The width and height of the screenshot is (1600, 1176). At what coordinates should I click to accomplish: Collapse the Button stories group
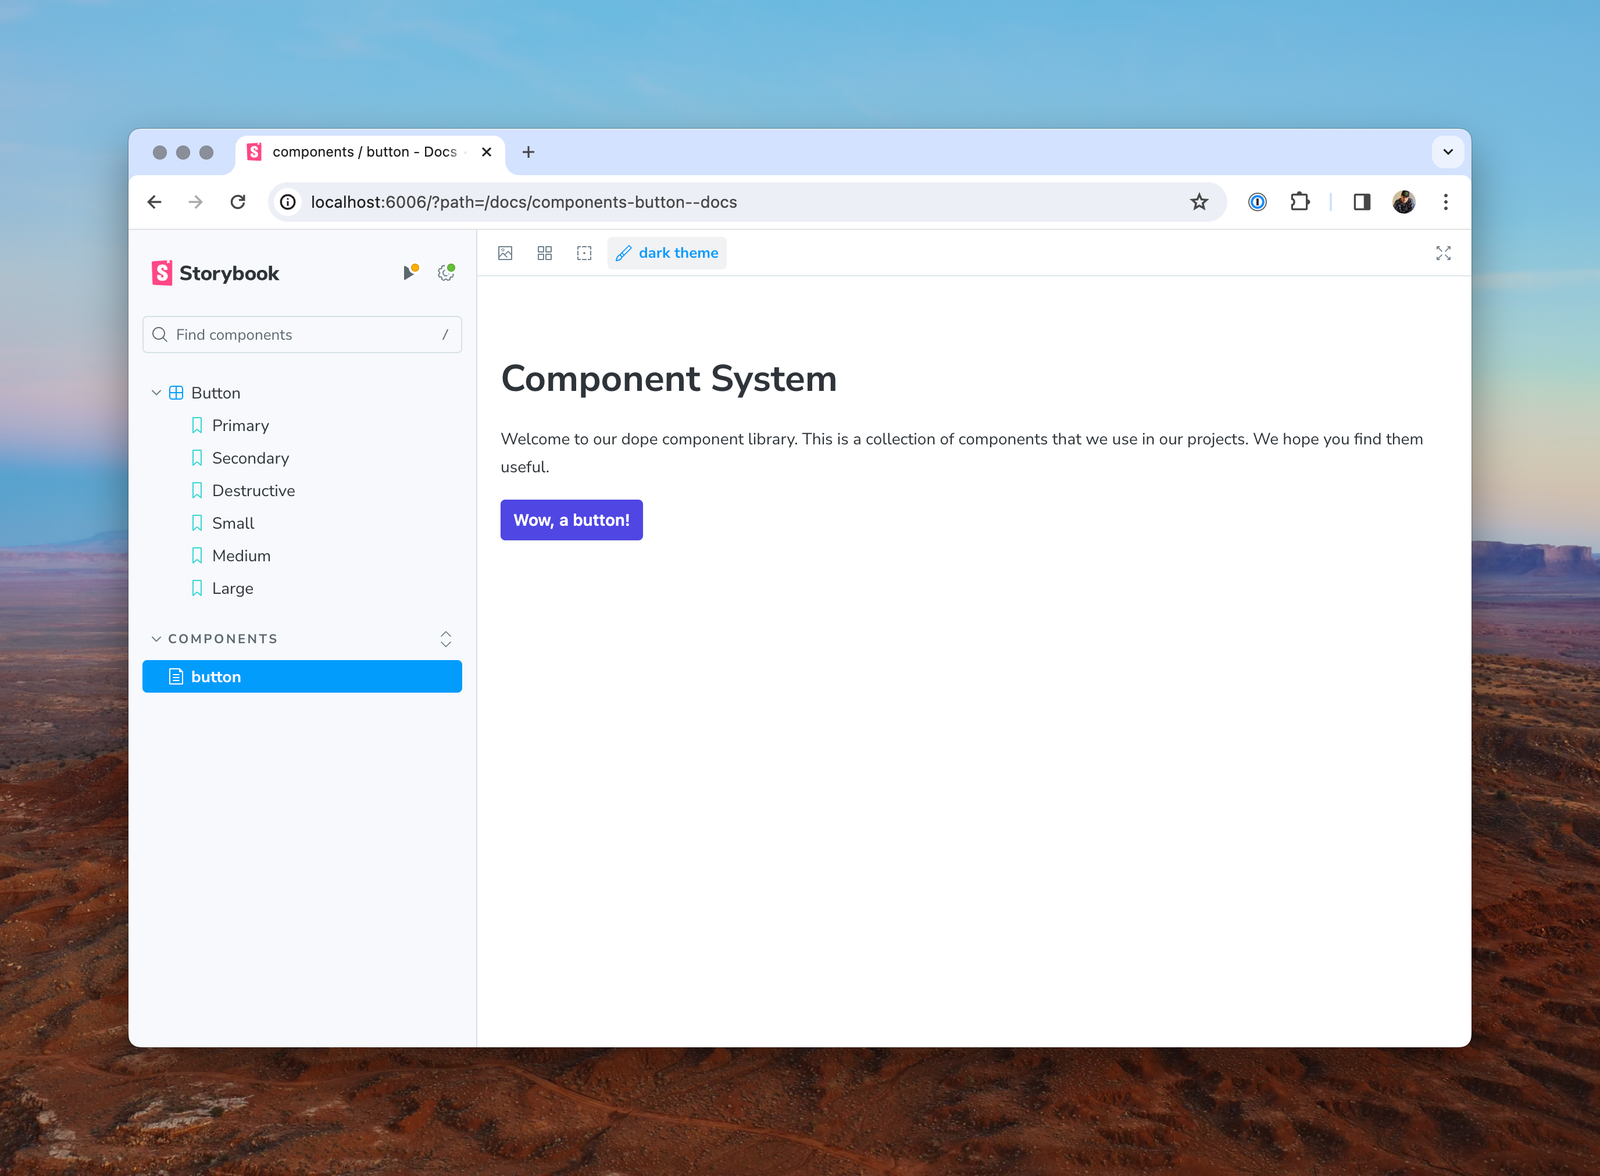[156, 392]
